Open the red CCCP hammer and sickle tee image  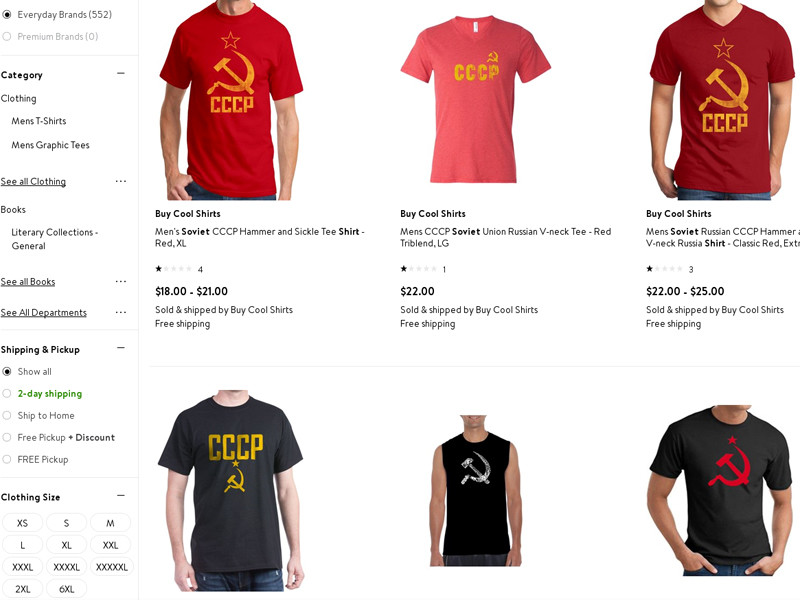click(x=231, y=100)
